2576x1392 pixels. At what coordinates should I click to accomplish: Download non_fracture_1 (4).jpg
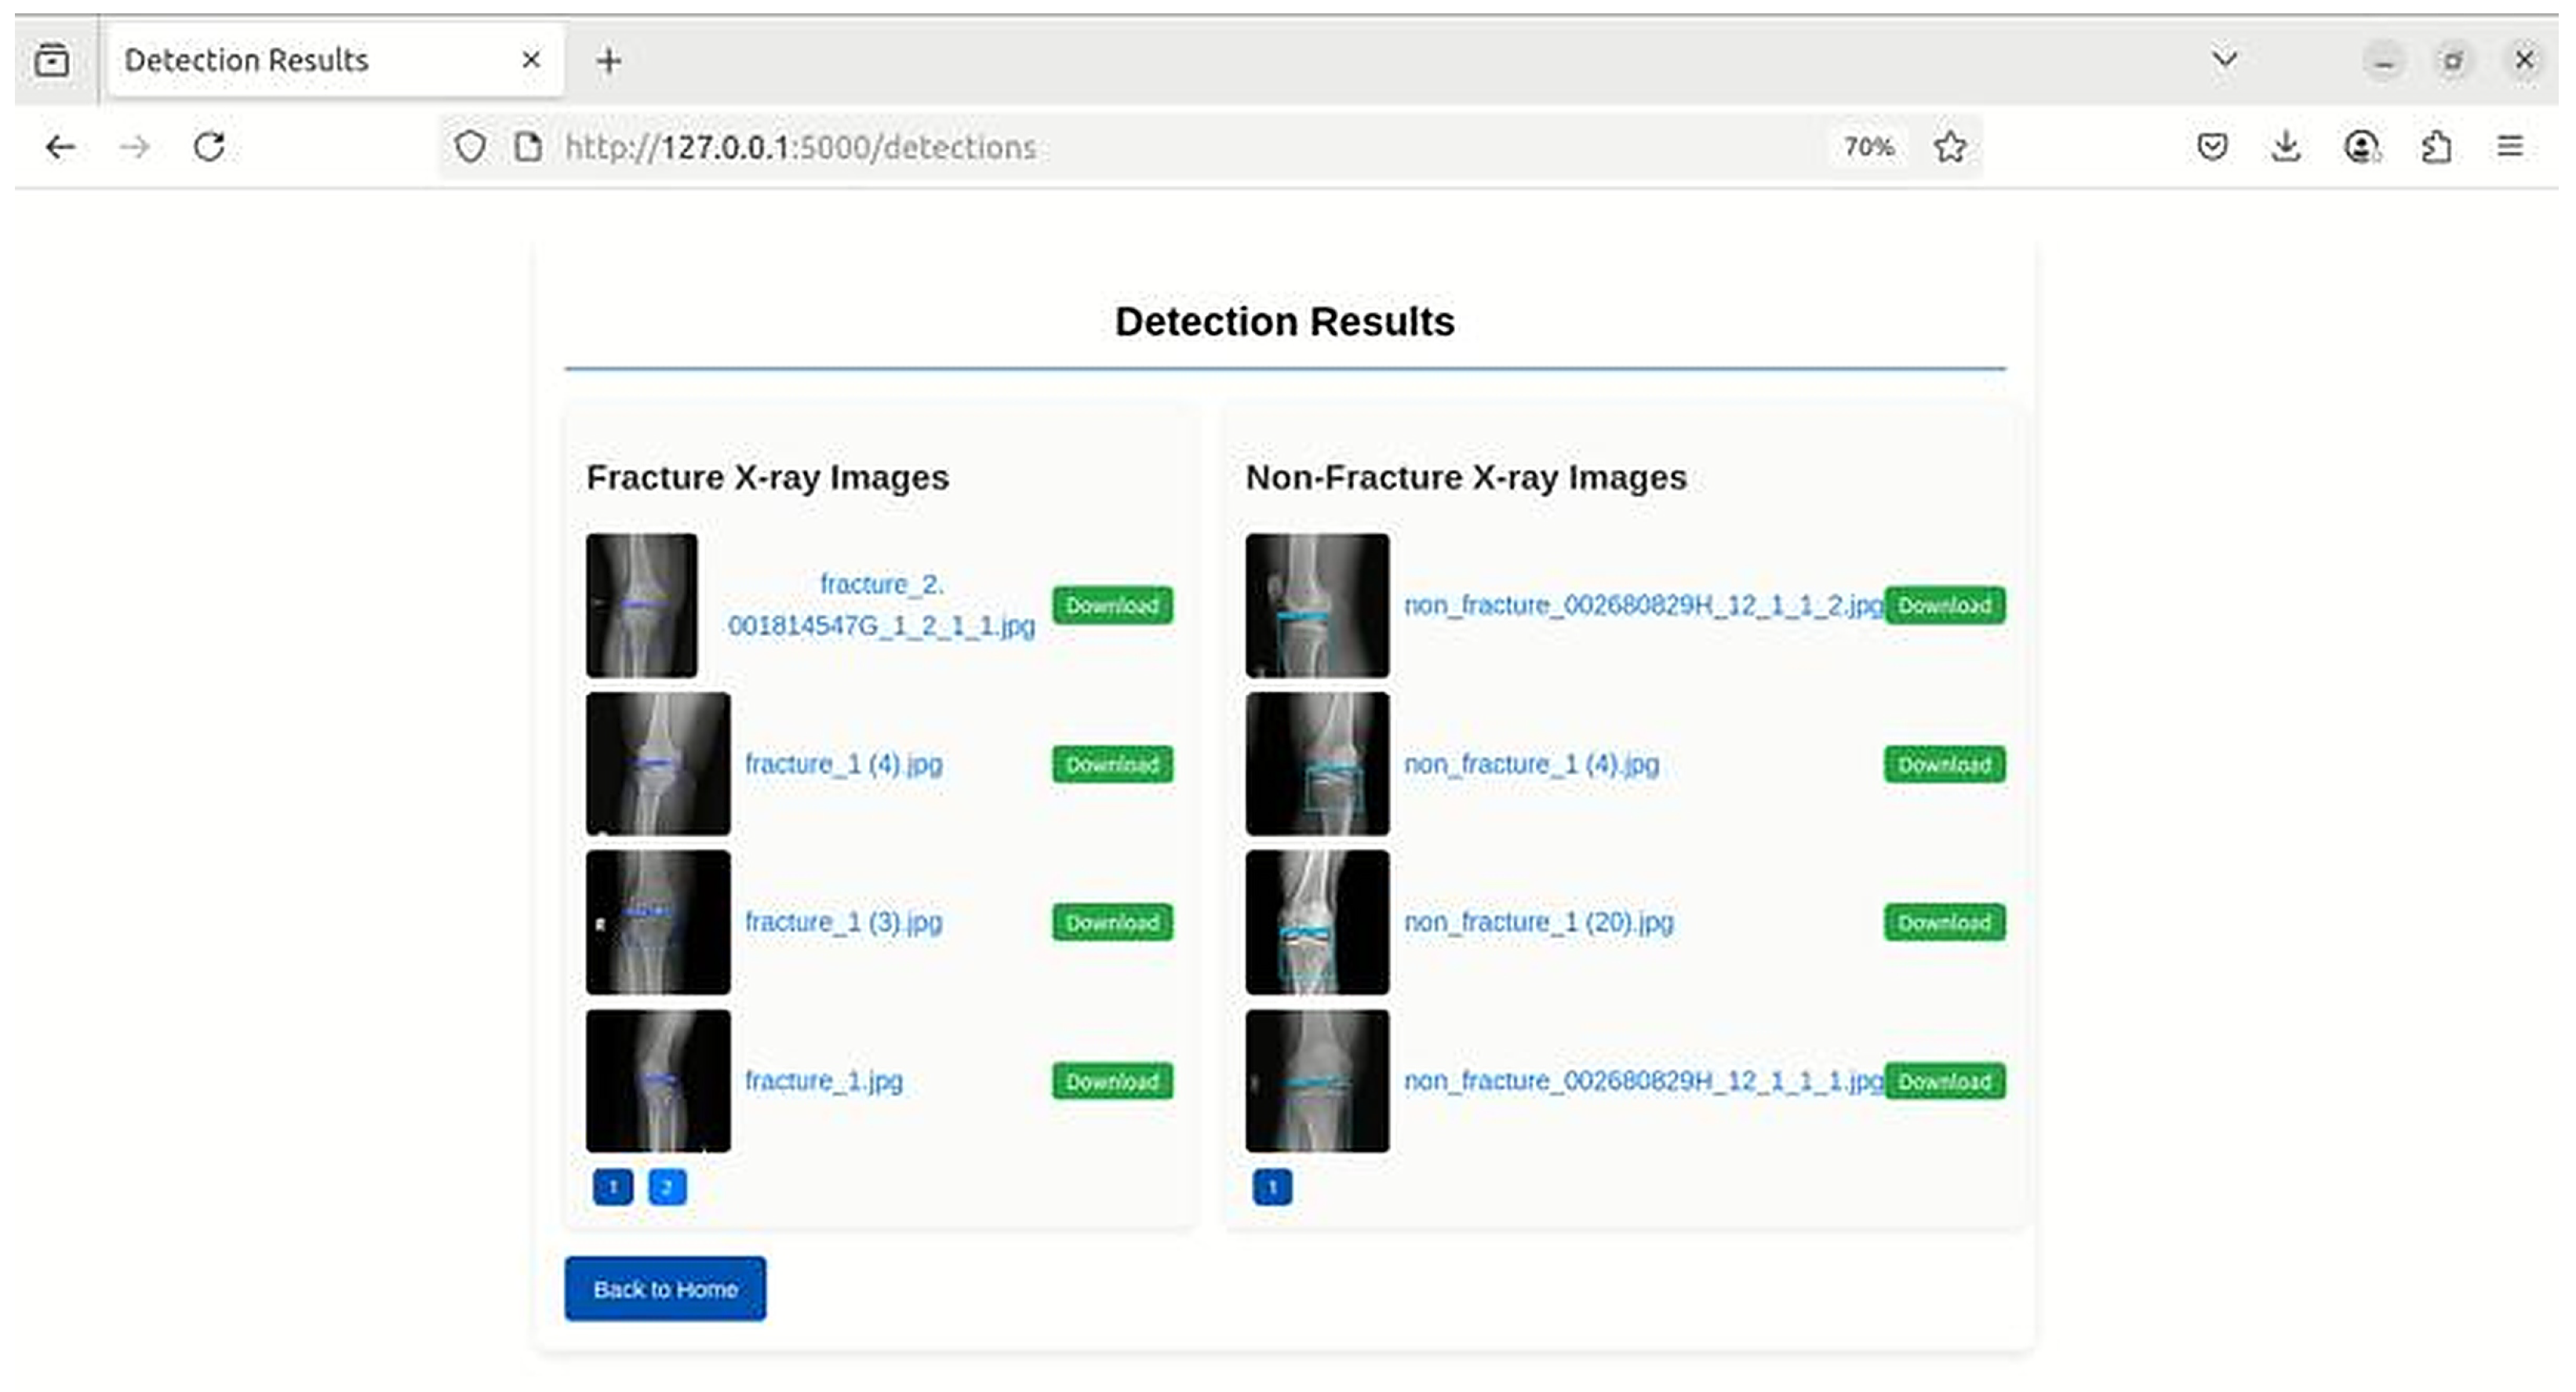tap(1945, 764)
